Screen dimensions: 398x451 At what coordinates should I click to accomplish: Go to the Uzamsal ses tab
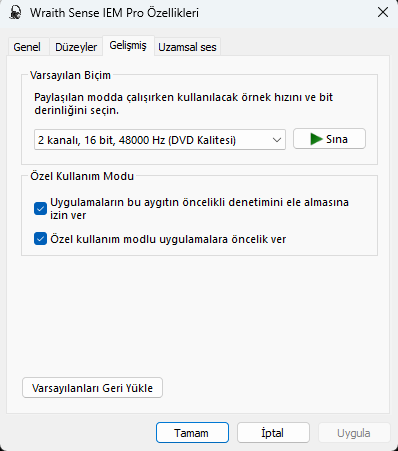(187, 47)
